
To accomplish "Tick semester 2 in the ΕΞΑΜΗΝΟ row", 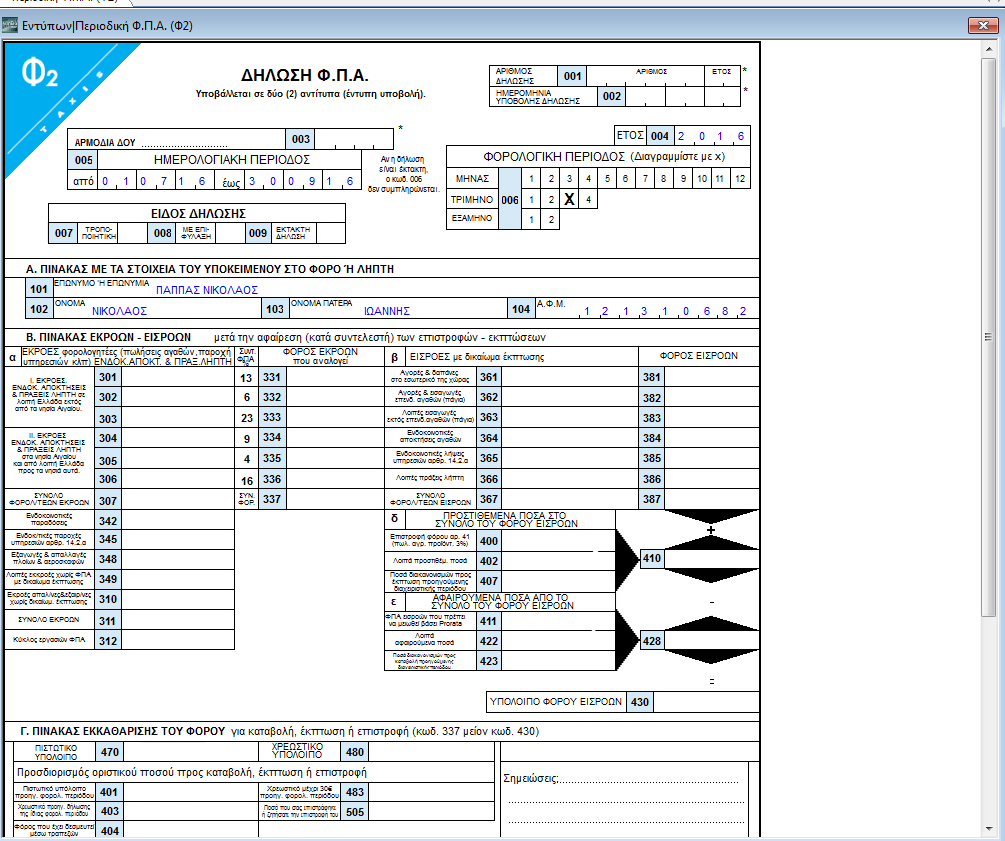I will tap(551, 219).
